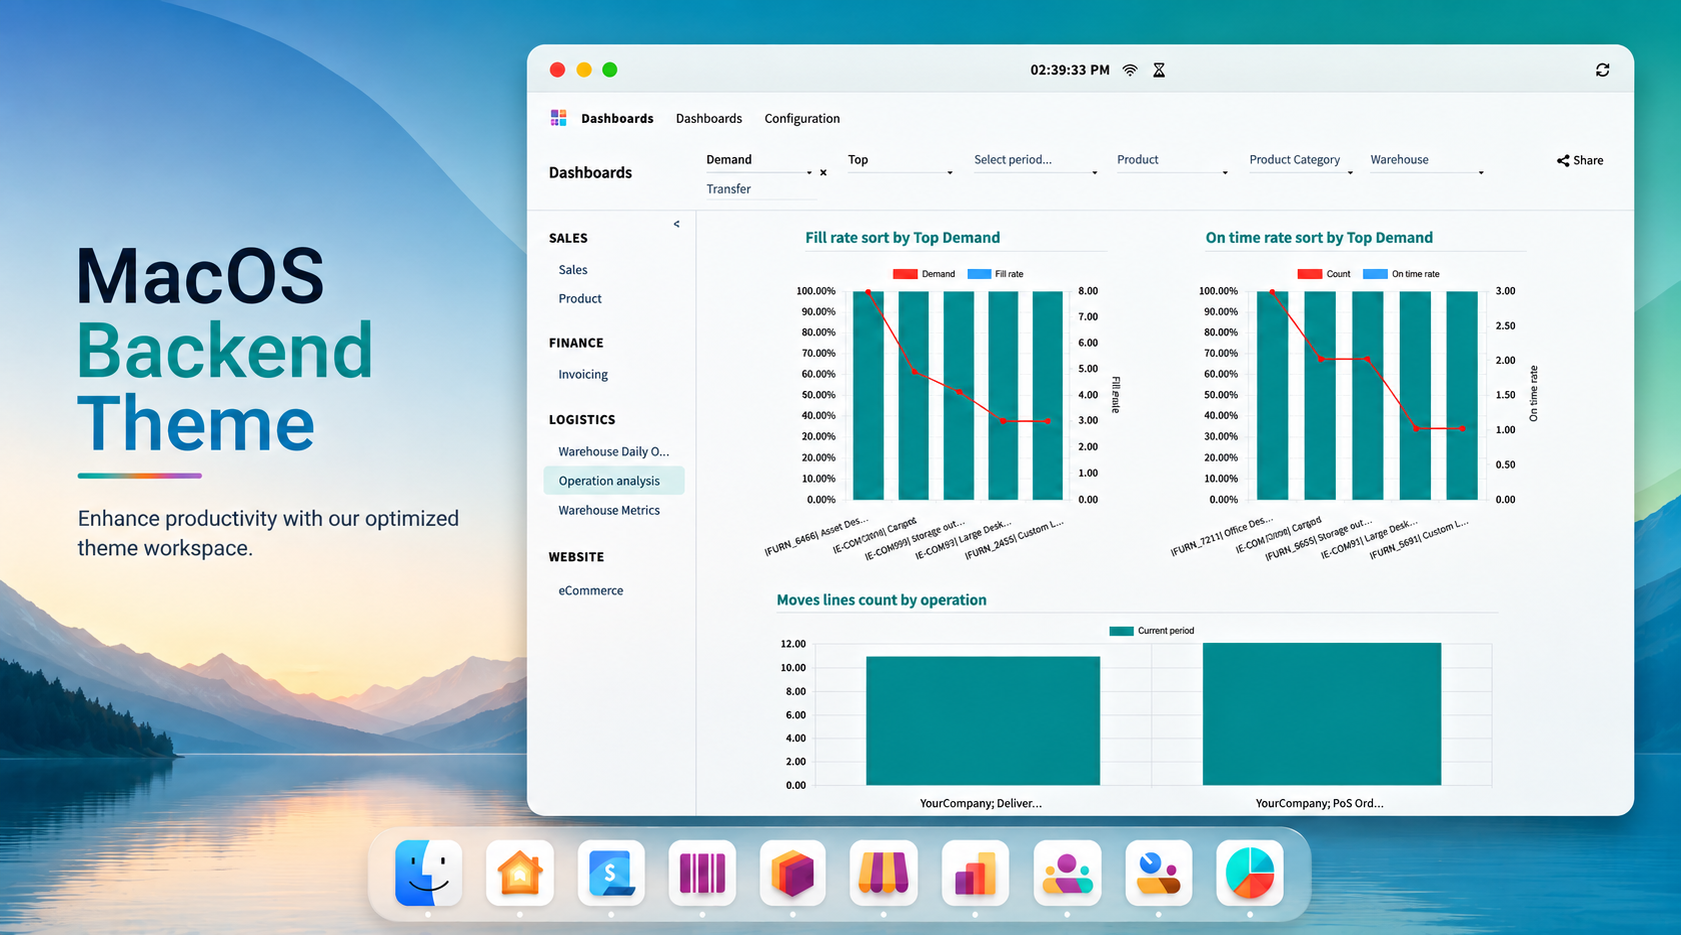Click the hourglass icon in title bar
The width and height of the screenshot is (1681, 935).
pyautogui.click(x=1159, y=70)
